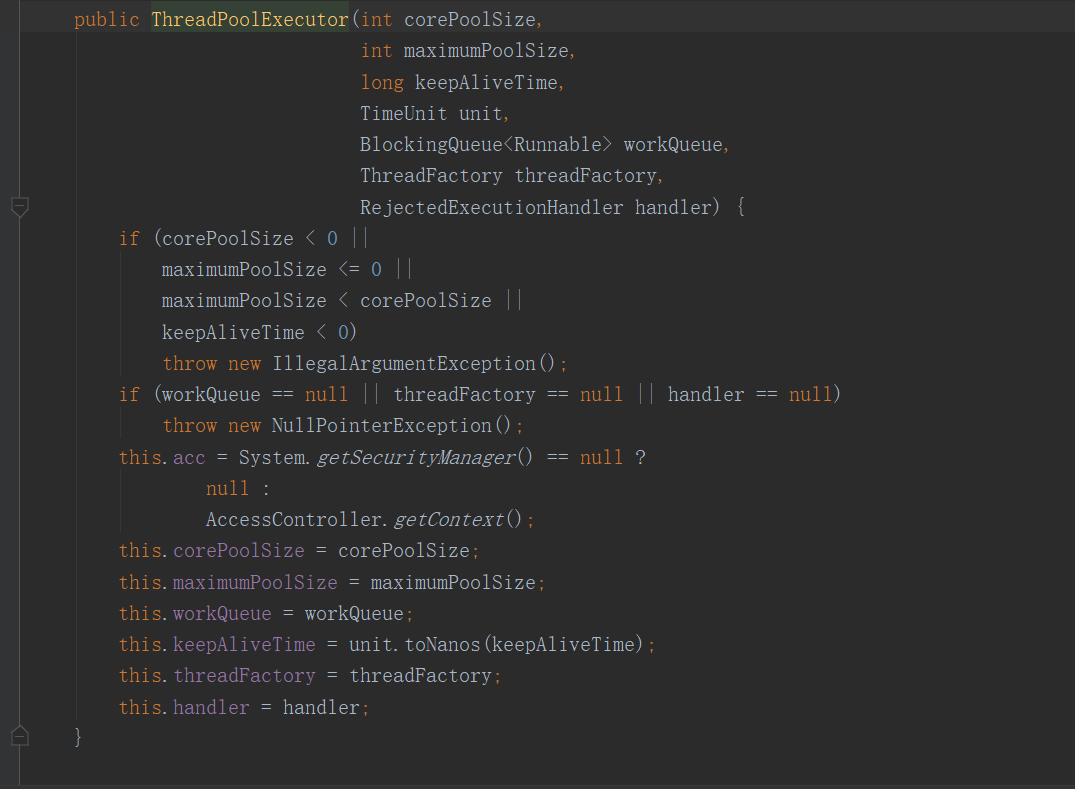
Task: Click NullPointerException in throw statement
Action: pos(382,426)
